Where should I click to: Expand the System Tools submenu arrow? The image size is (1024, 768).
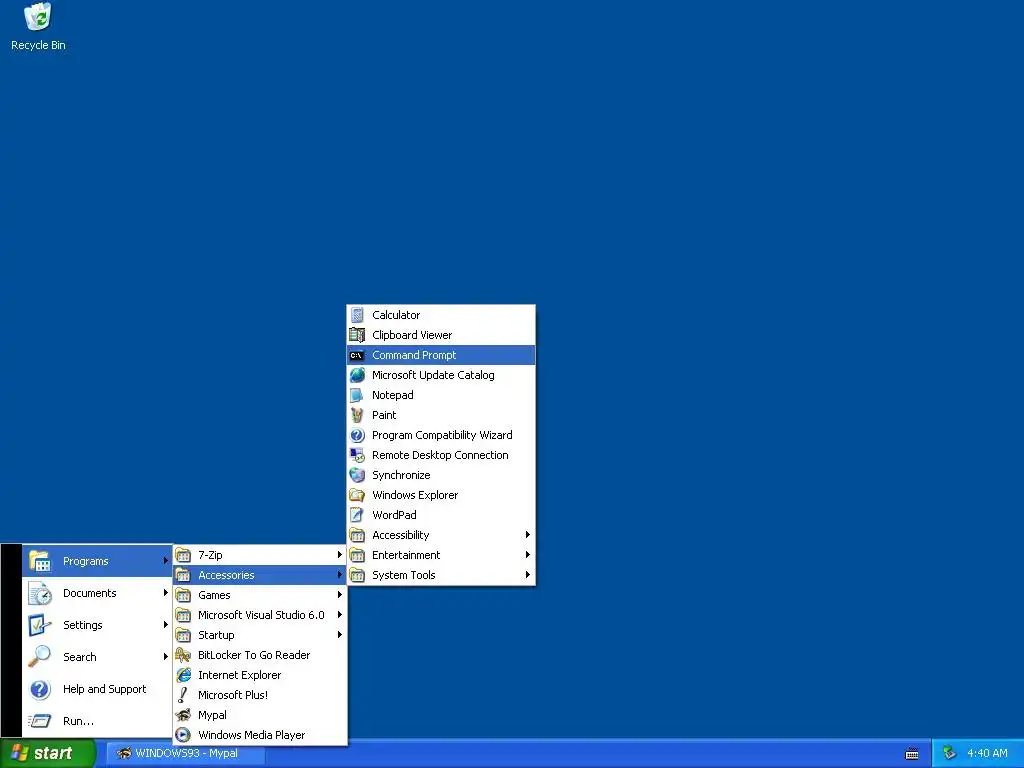pos(528,575)
